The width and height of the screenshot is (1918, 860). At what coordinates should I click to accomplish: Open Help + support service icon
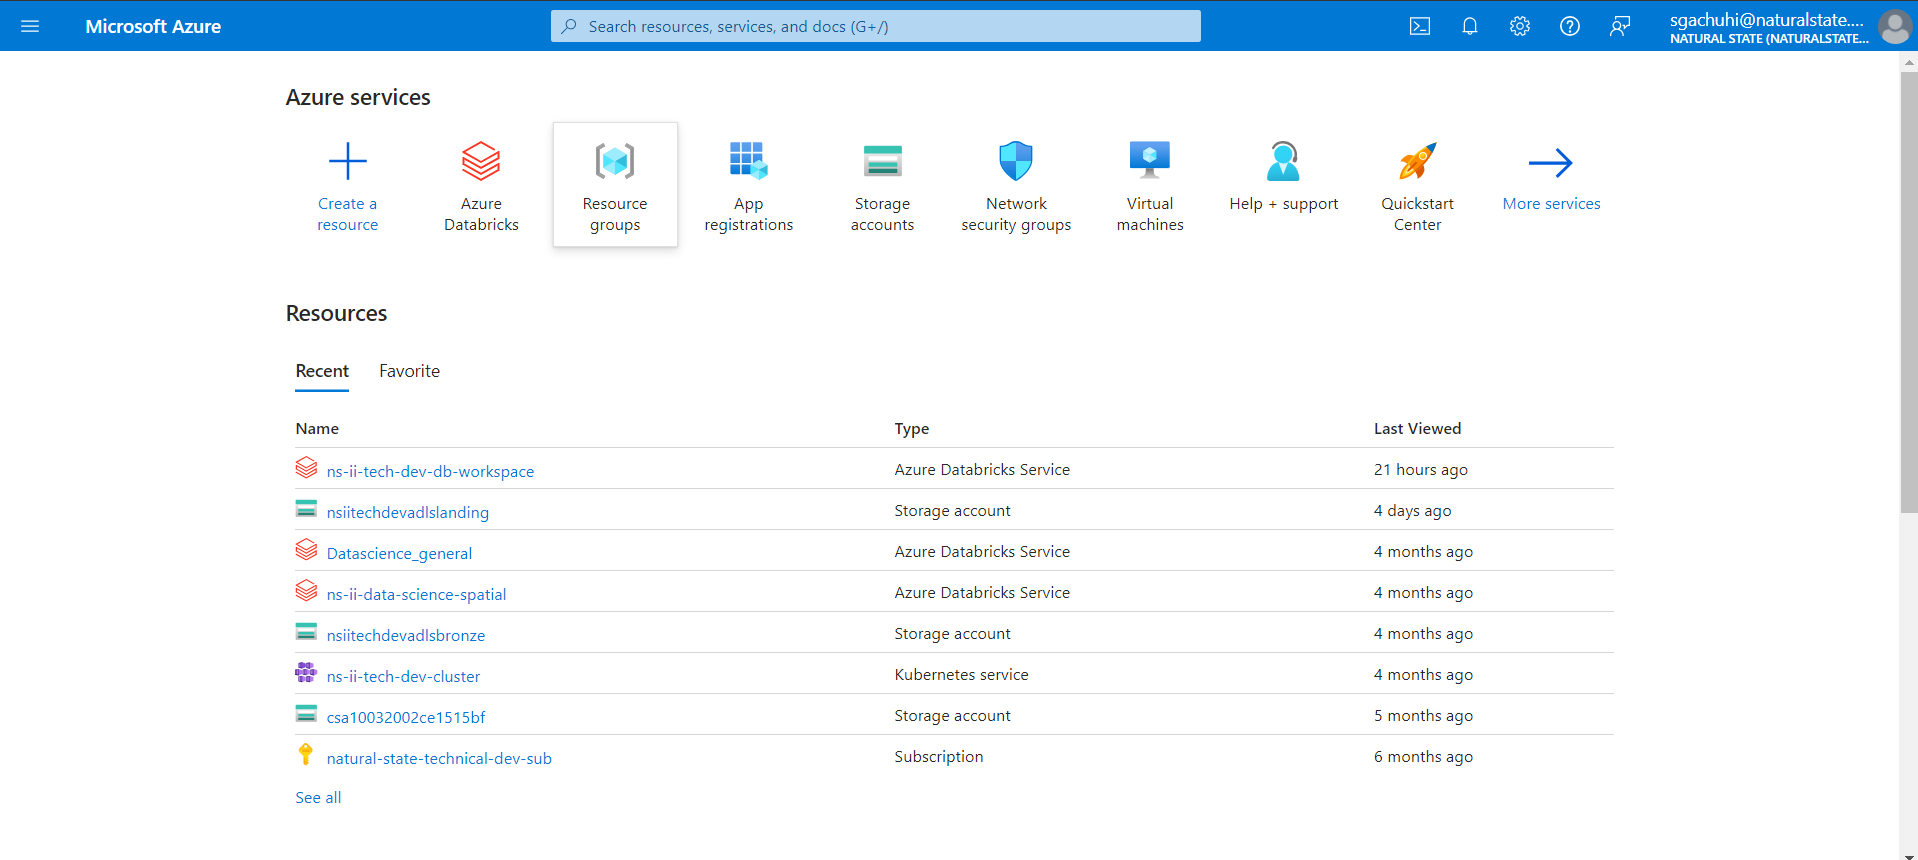coord(1283,161)
